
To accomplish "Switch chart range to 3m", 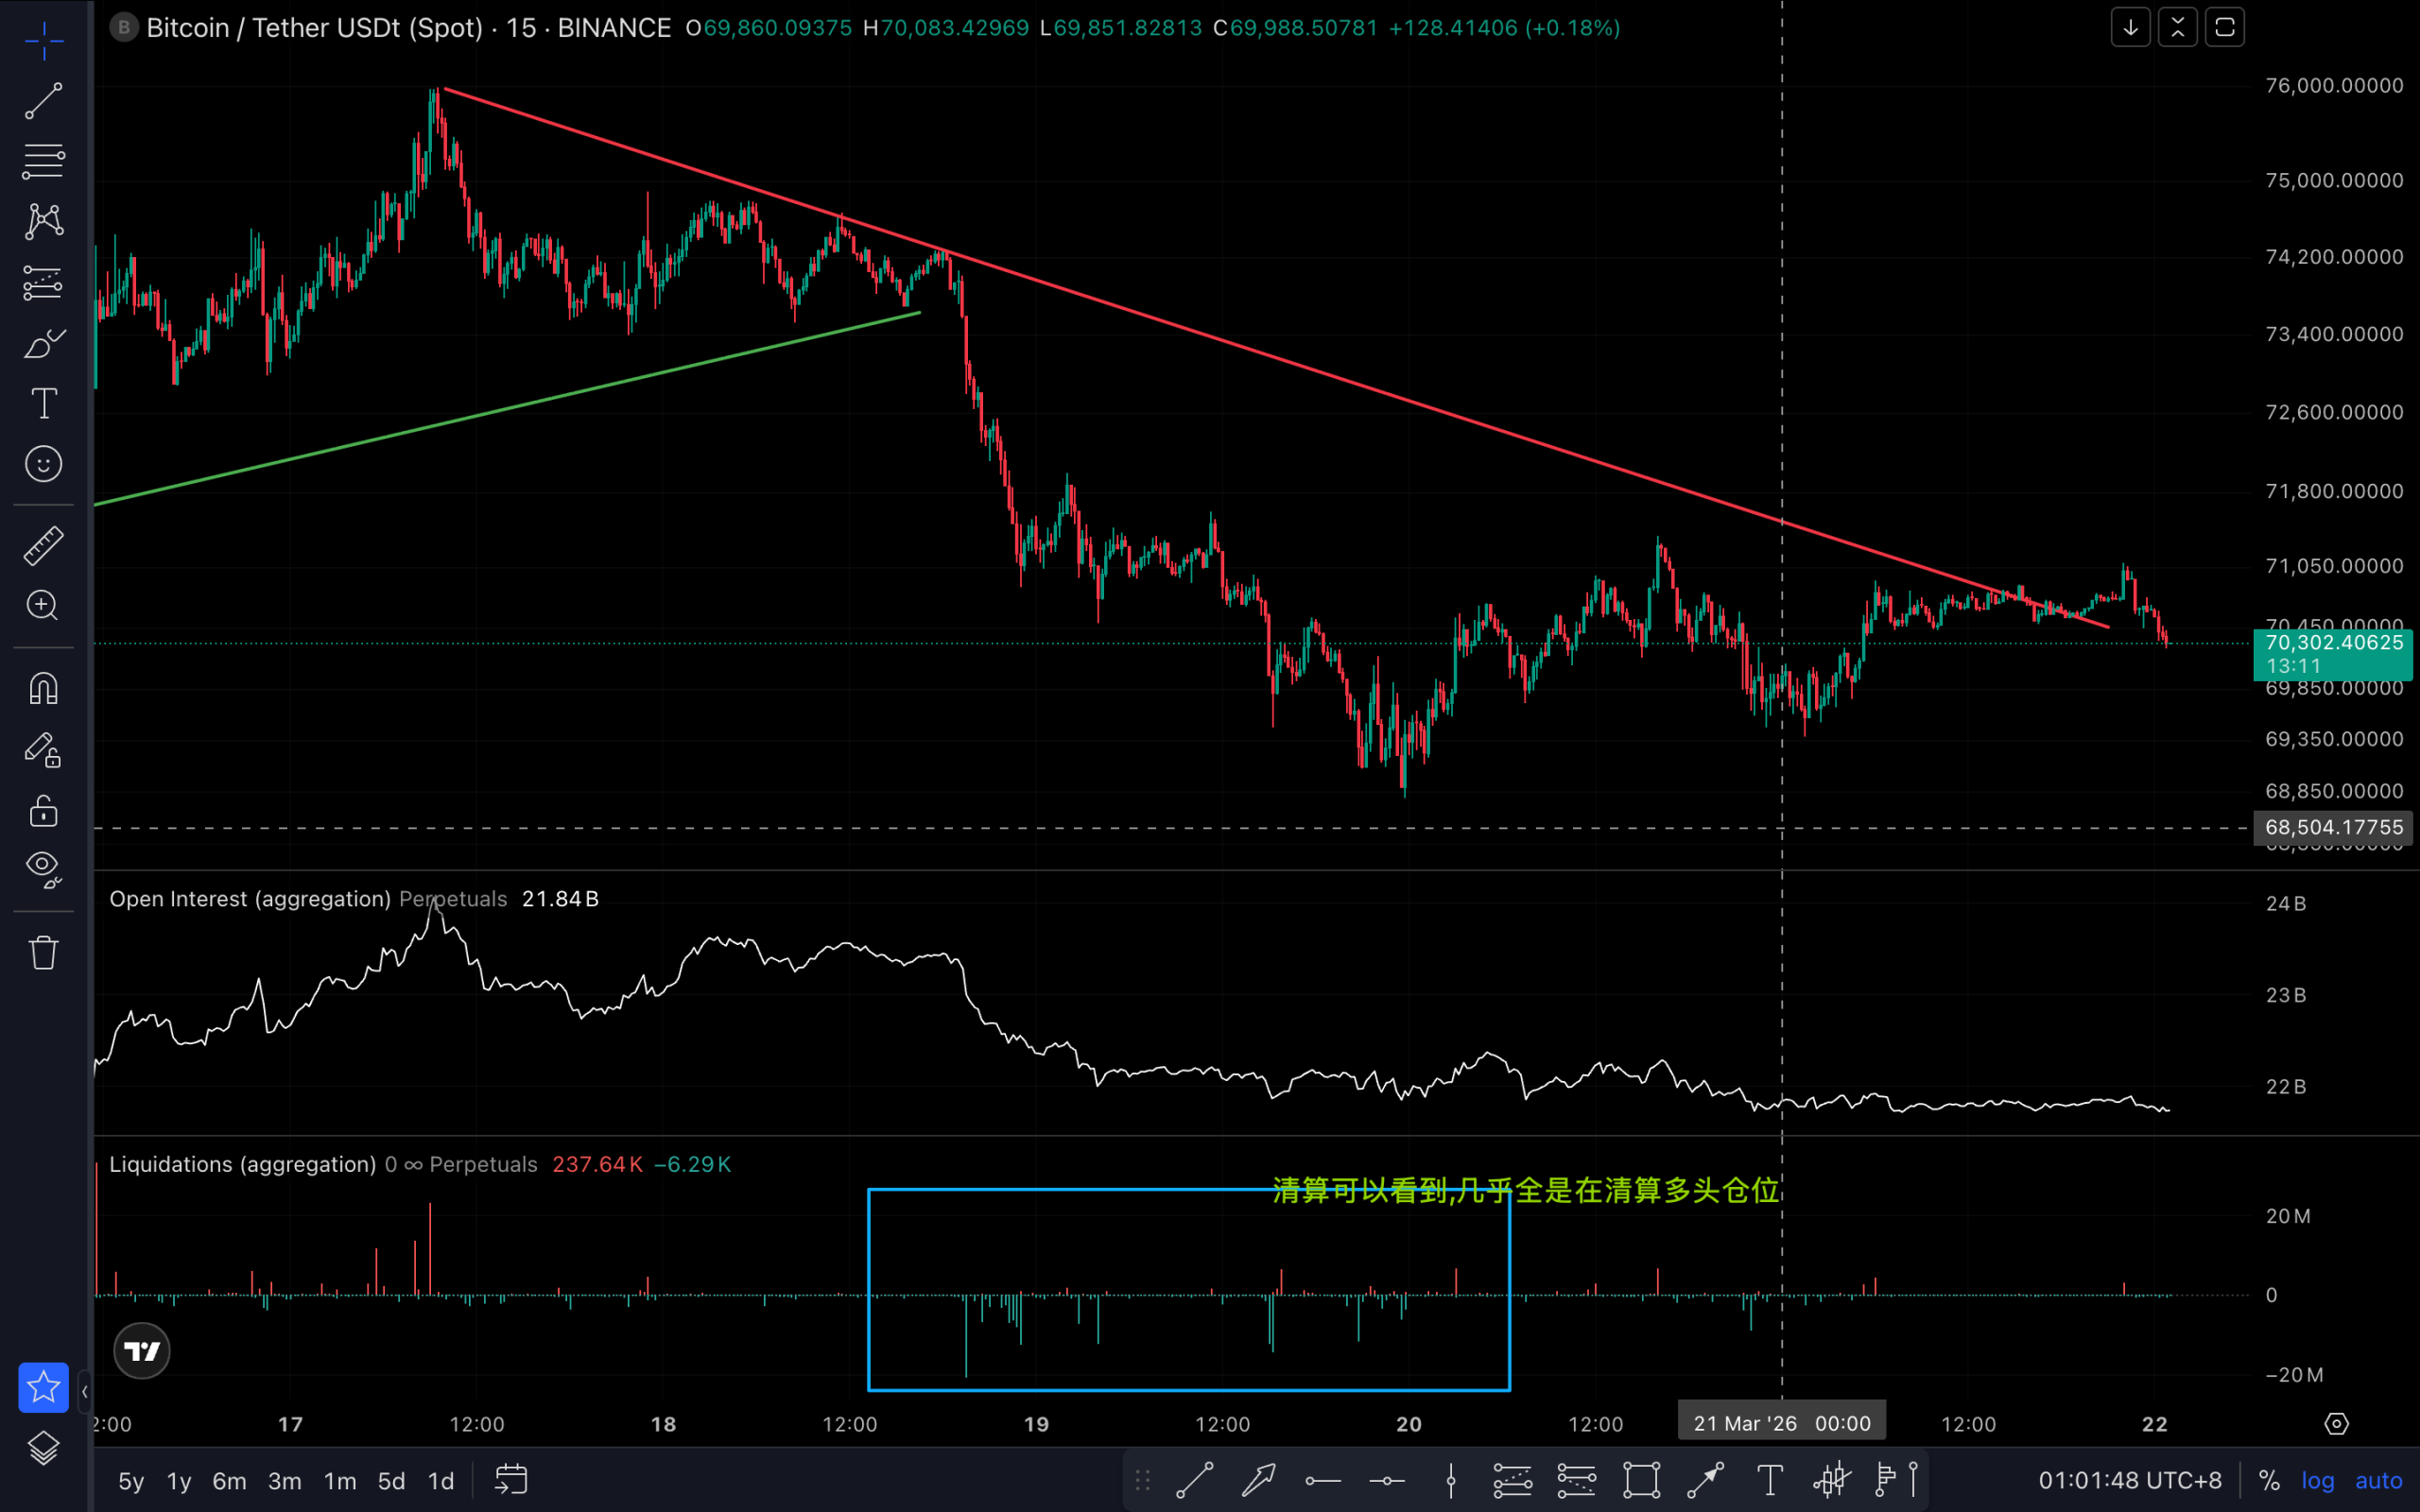I will (x=284, y=1481).
